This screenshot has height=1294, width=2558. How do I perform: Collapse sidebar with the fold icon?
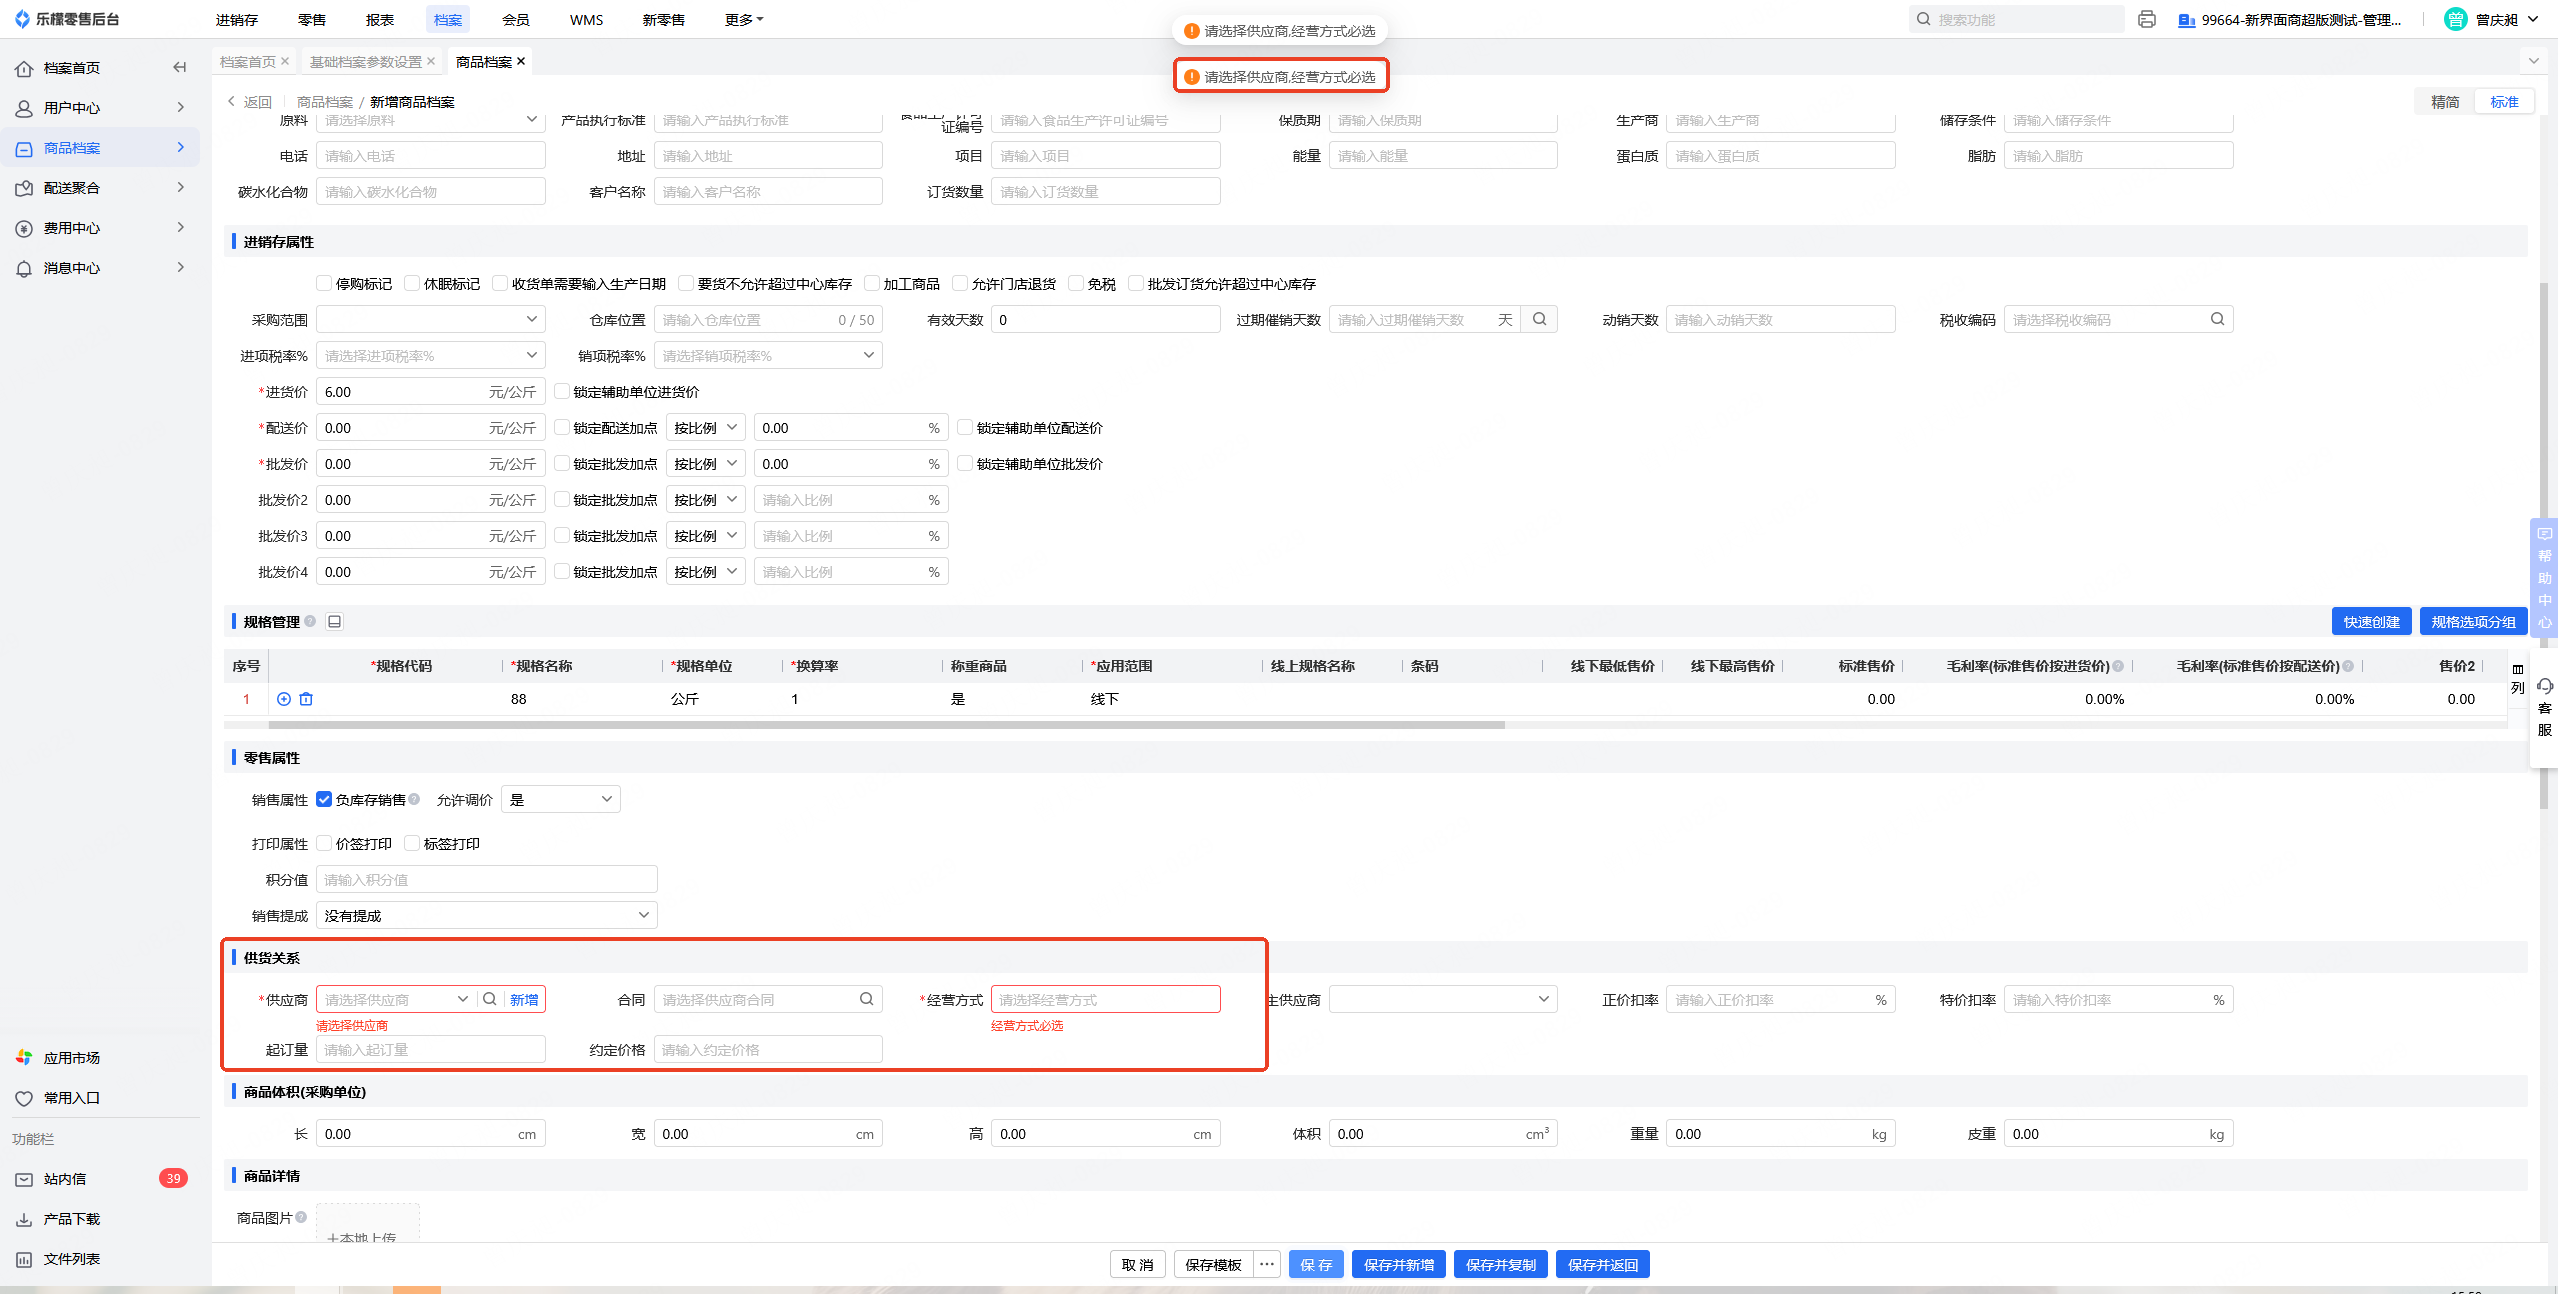180,68
